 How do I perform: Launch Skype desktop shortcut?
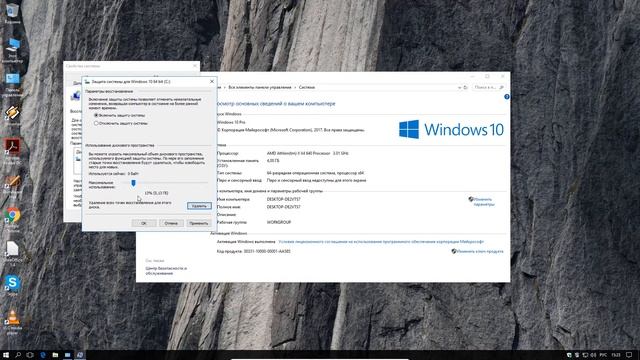pos(12,284)
